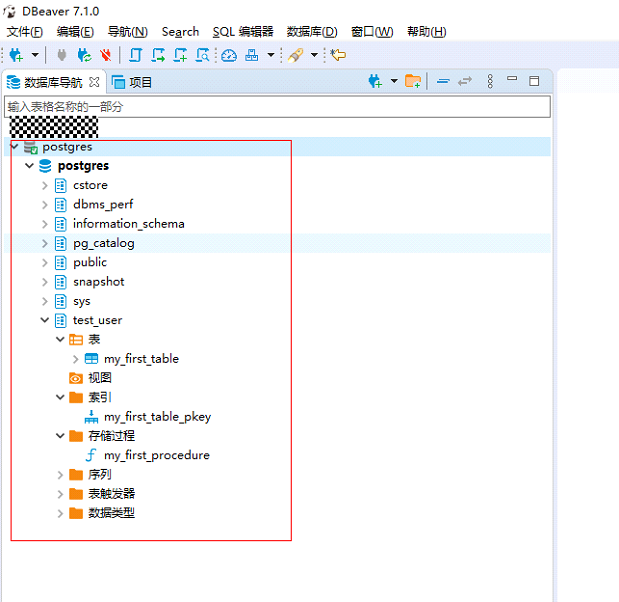Screen dimensions: 619x602
Task: Select the test_user schema icon
Action: (60, 321)
